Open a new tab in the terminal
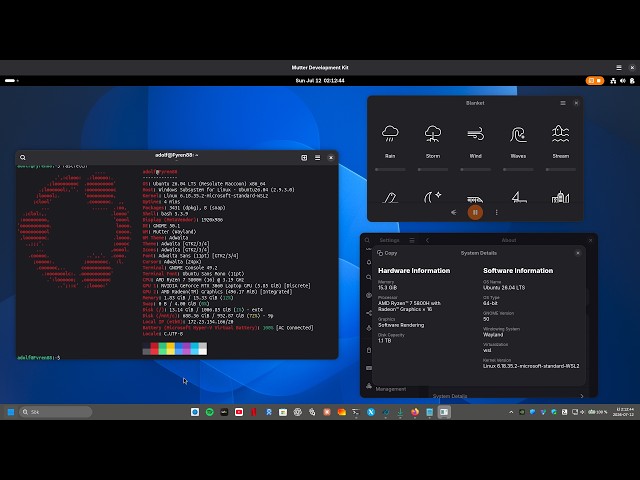 [304, 158]
